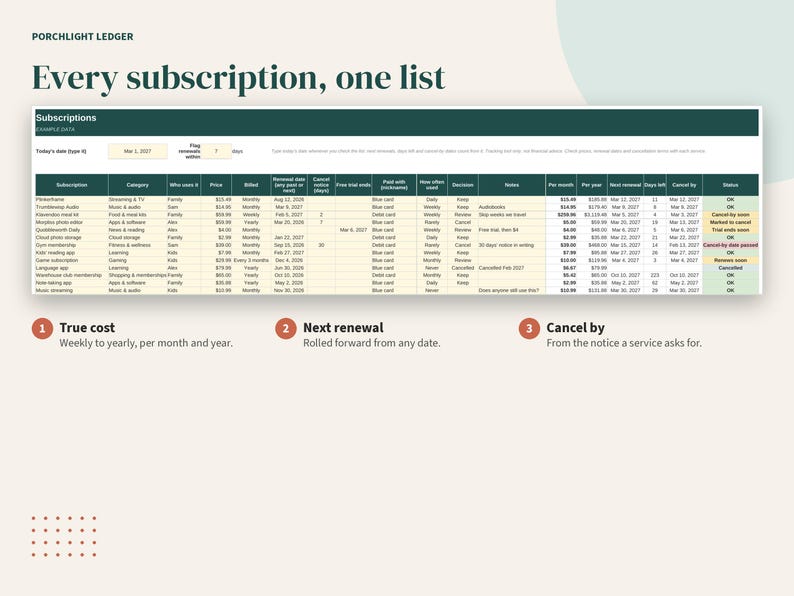This screenshot has width=794, height=596.
Task: Click the Game subscription cell
Action: click(72, 260)
